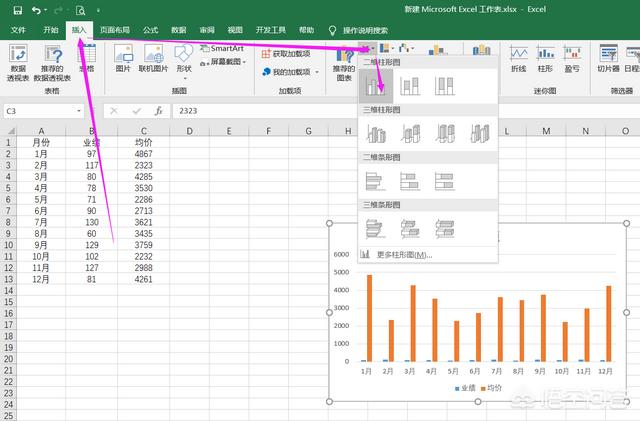Screen dimensions: 640x421
Task: Open the 公式 ribbon tab
Action: click(150, 30)
